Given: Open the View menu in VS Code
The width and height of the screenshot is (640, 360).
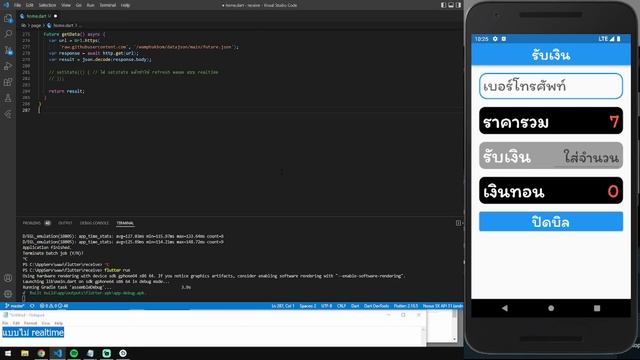Looking at the screenshot, I should tap(66, 5).
